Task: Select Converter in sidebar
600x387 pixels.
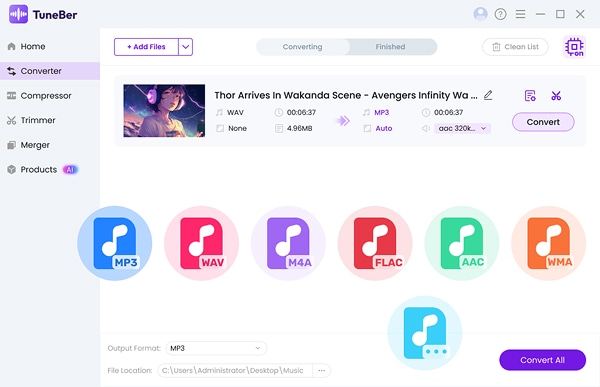Action: [x=50, y=71]
